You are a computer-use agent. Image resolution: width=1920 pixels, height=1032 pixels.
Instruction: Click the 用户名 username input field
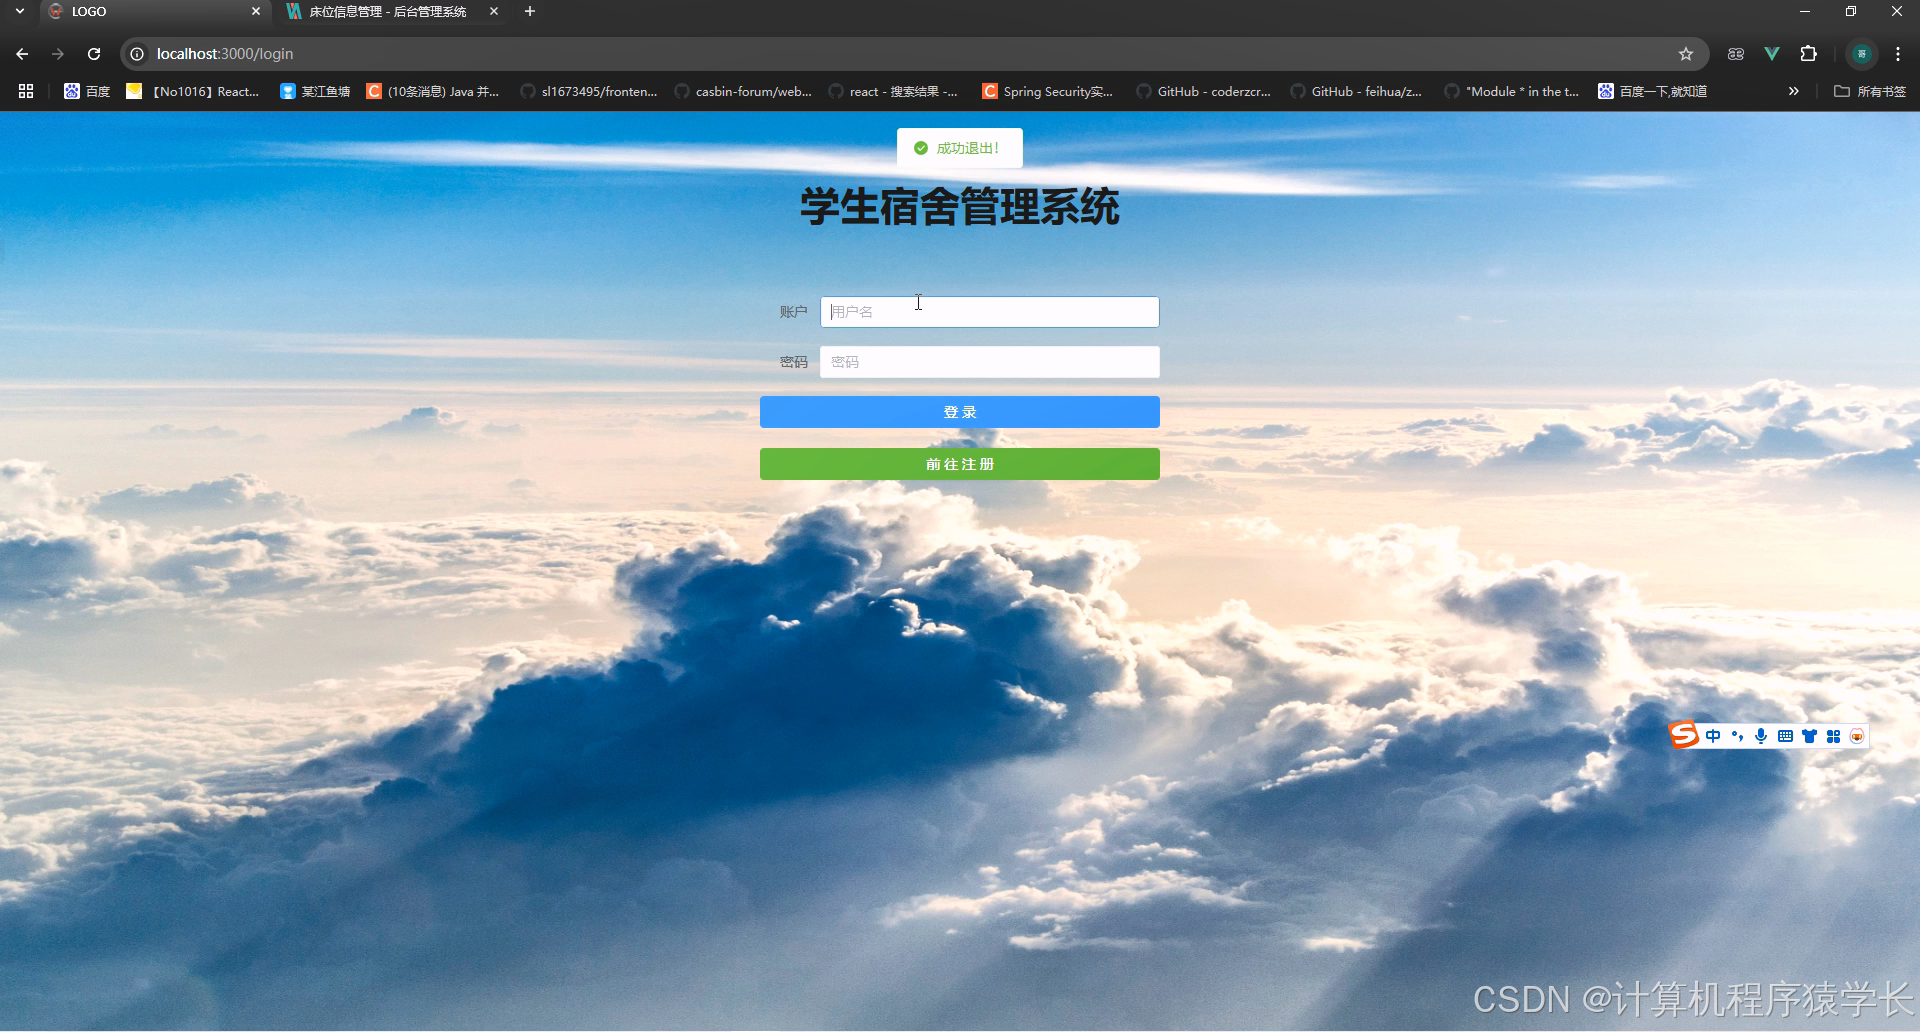[x=989, y=311]
